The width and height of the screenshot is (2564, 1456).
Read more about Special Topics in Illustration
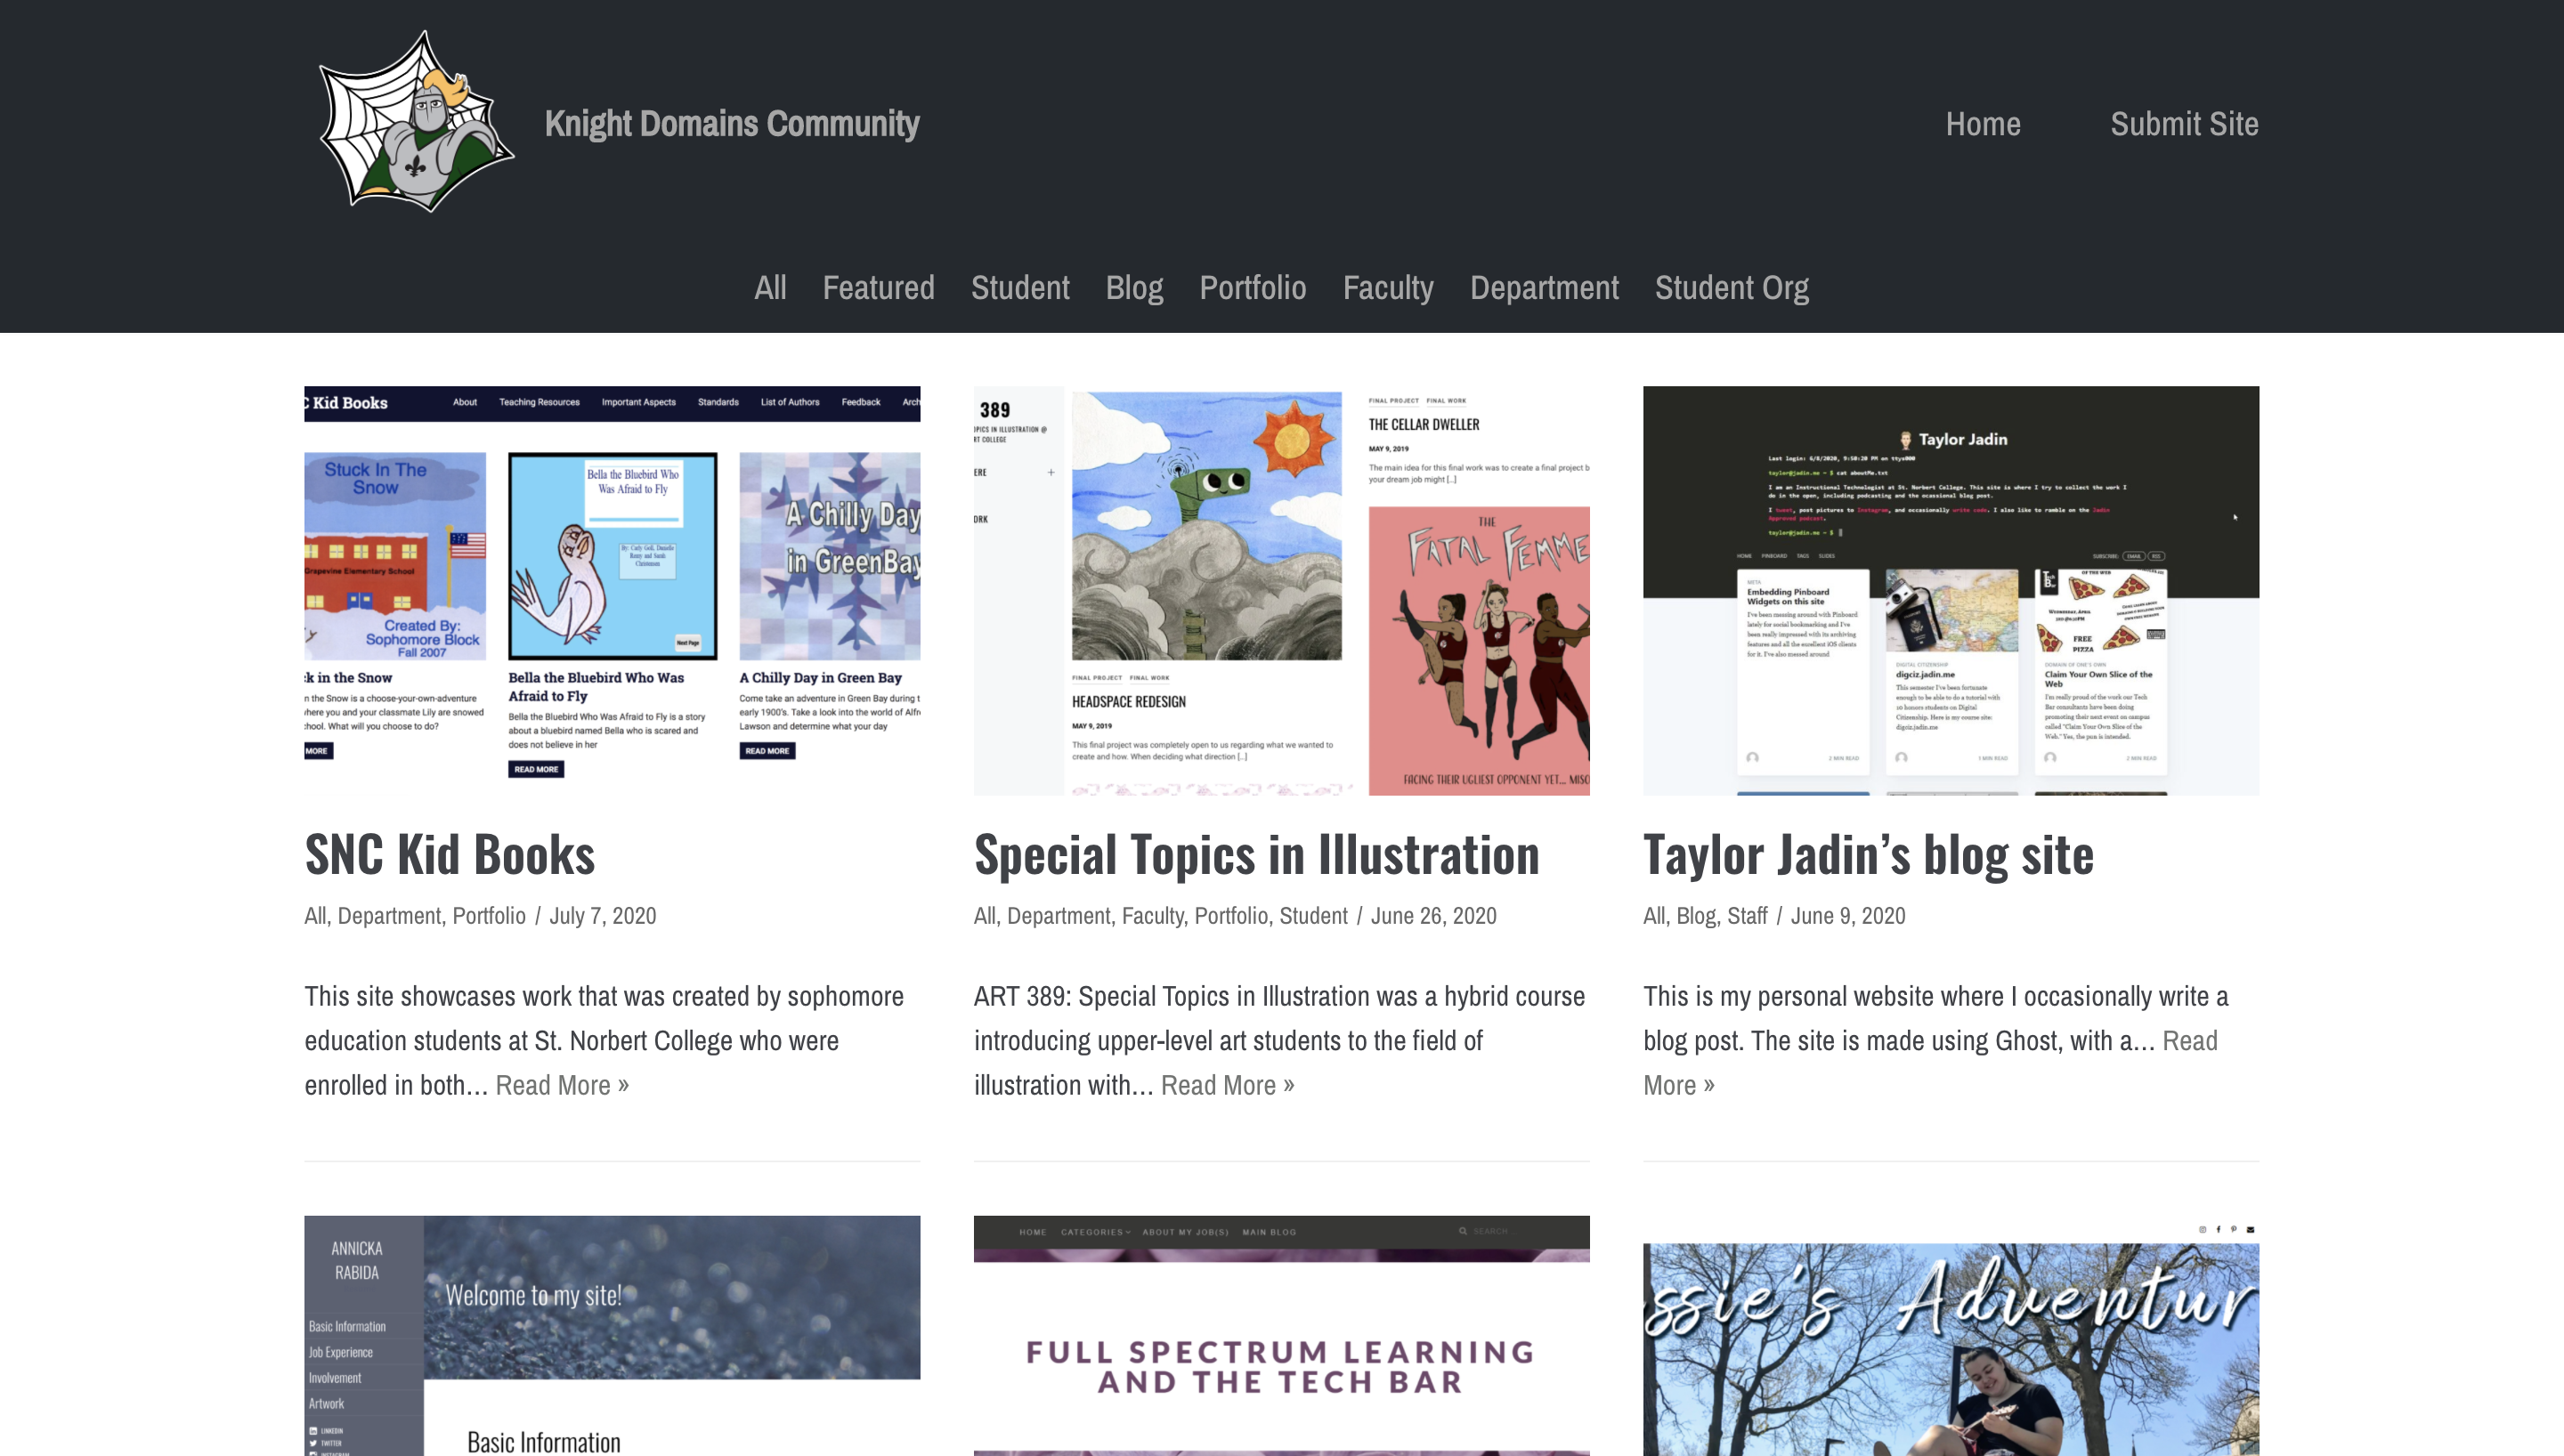click(1227, 1085)
